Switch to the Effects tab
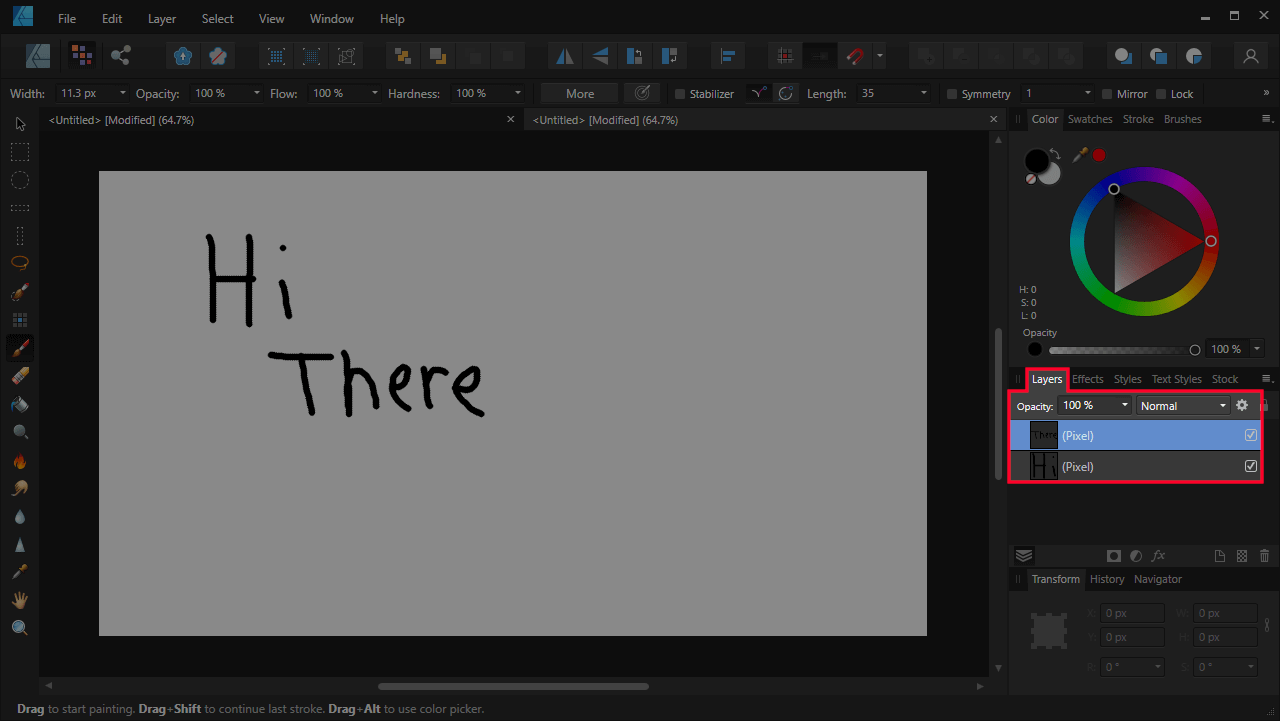 tap(1087, 379)
